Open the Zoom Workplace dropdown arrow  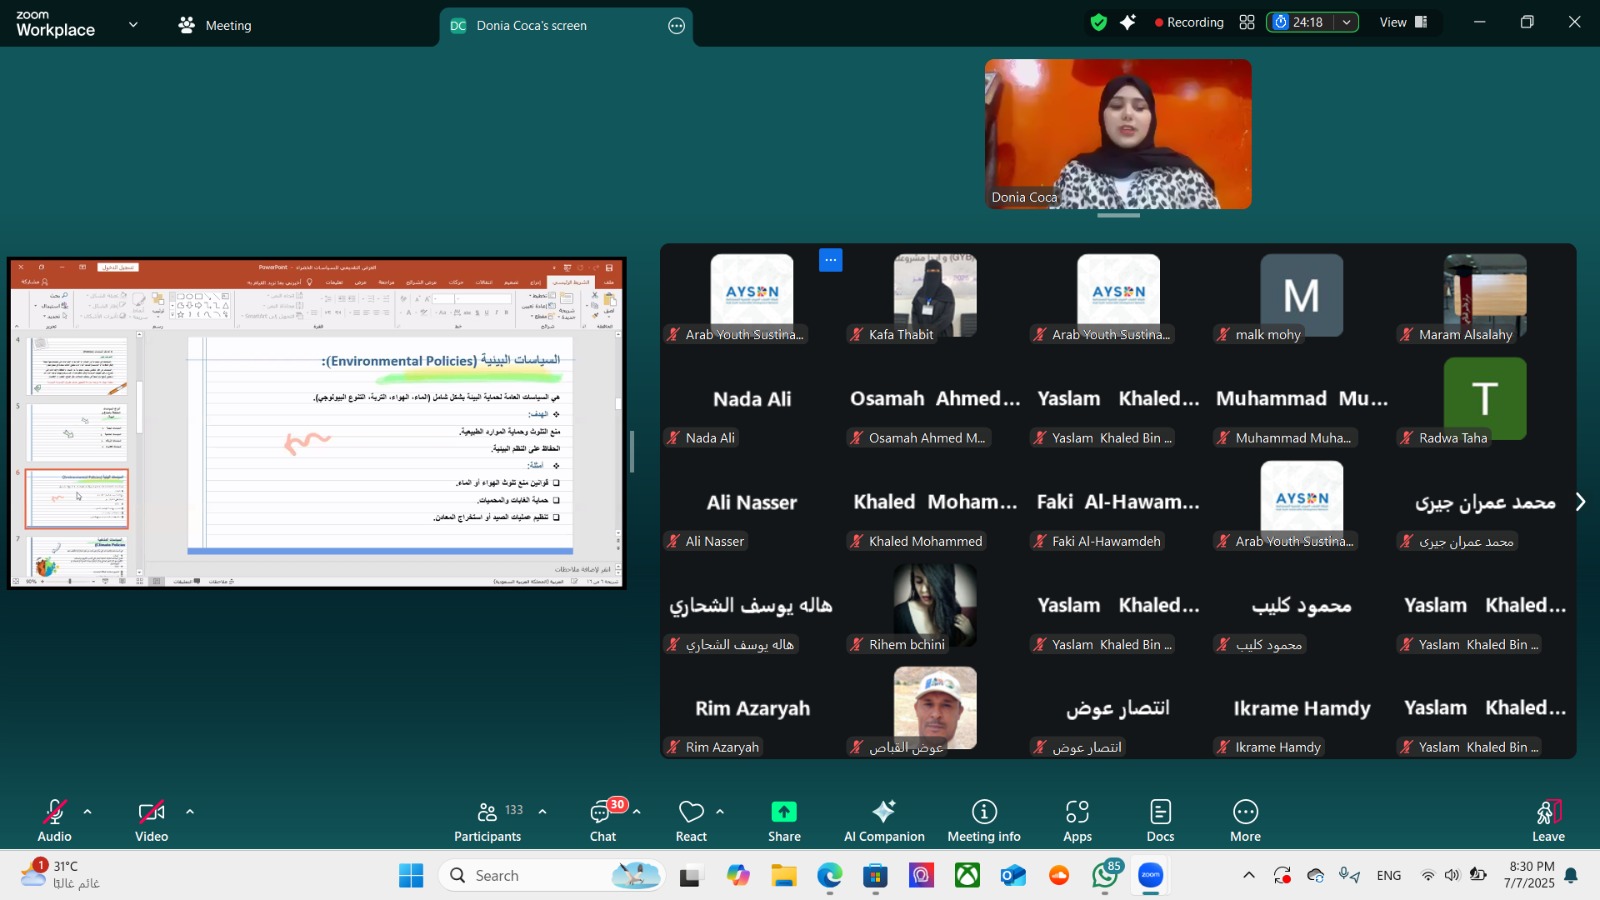(x=133, y=25)
